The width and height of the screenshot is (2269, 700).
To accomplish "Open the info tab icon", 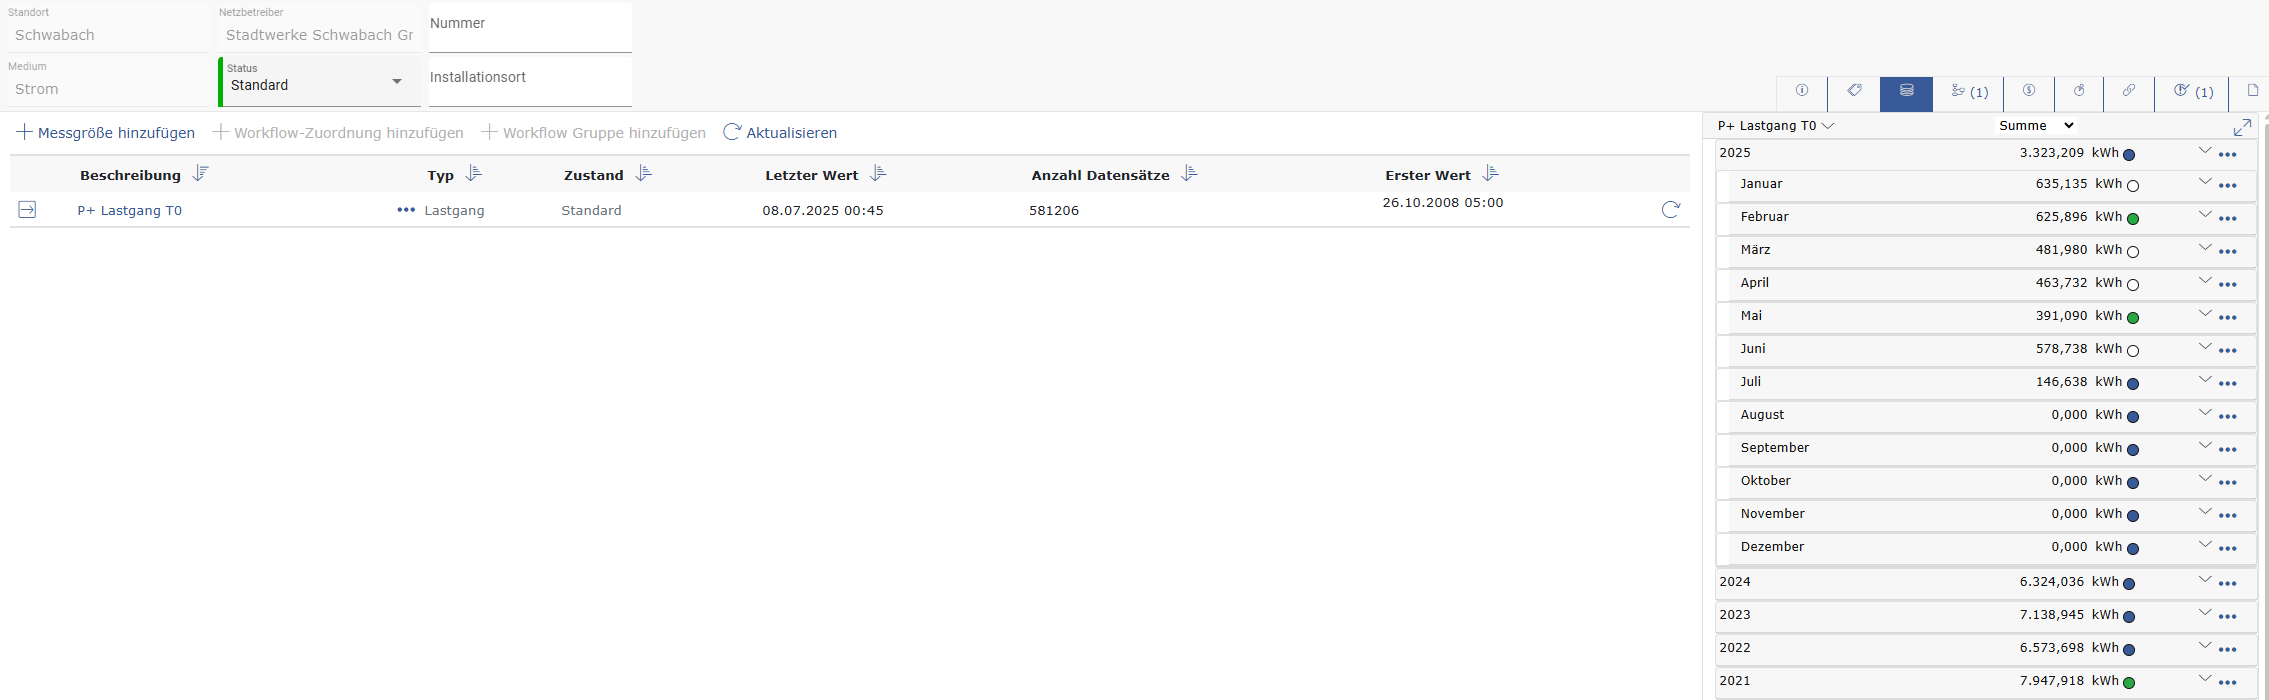I will tap(1801, 91).
